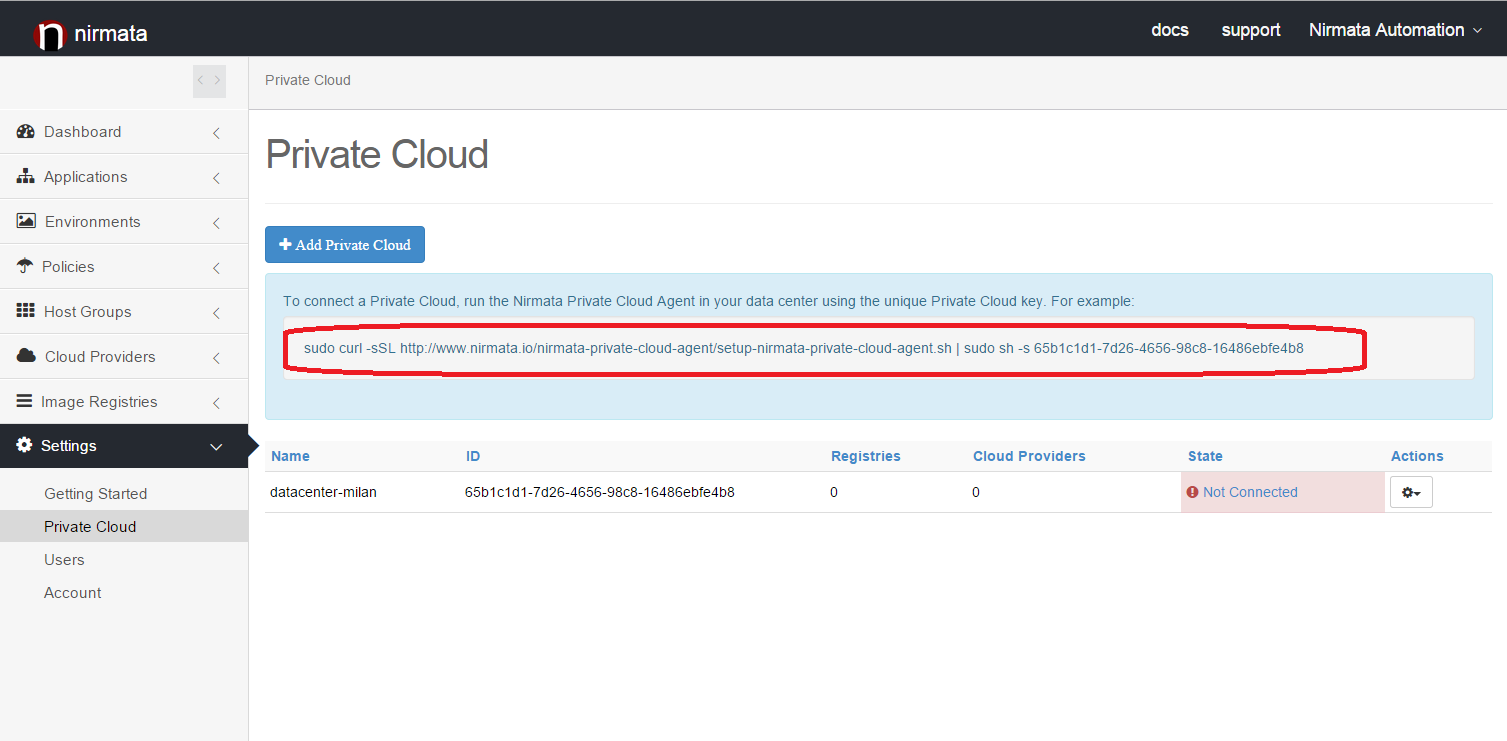Collapse the Settings menu chevron
1507x741 pixels.
click(216, 447)
